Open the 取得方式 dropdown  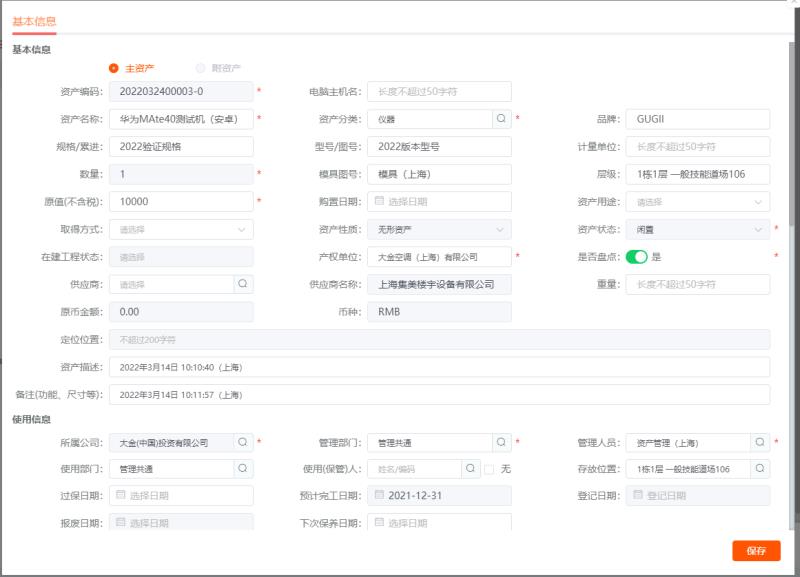181,229
